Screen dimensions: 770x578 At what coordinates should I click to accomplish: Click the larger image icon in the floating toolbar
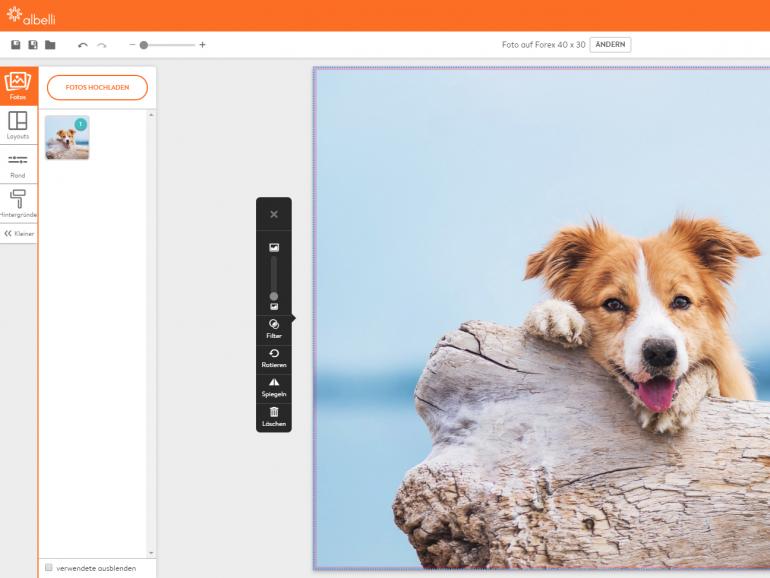pyautogui.click(x=274, y=248)
